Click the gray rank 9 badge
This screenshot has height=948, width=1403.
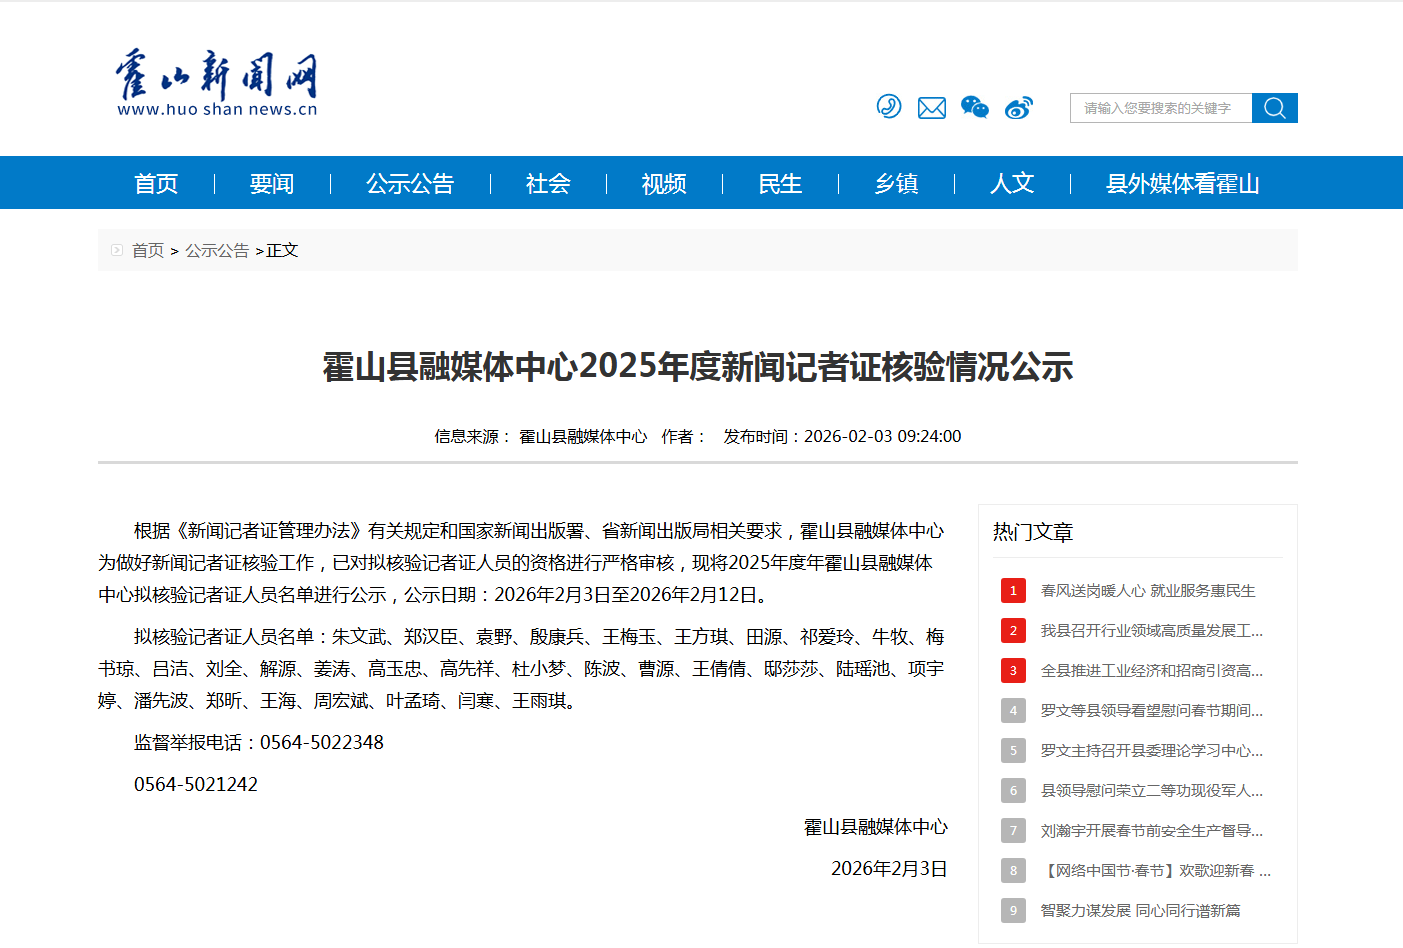(1013, 910)
